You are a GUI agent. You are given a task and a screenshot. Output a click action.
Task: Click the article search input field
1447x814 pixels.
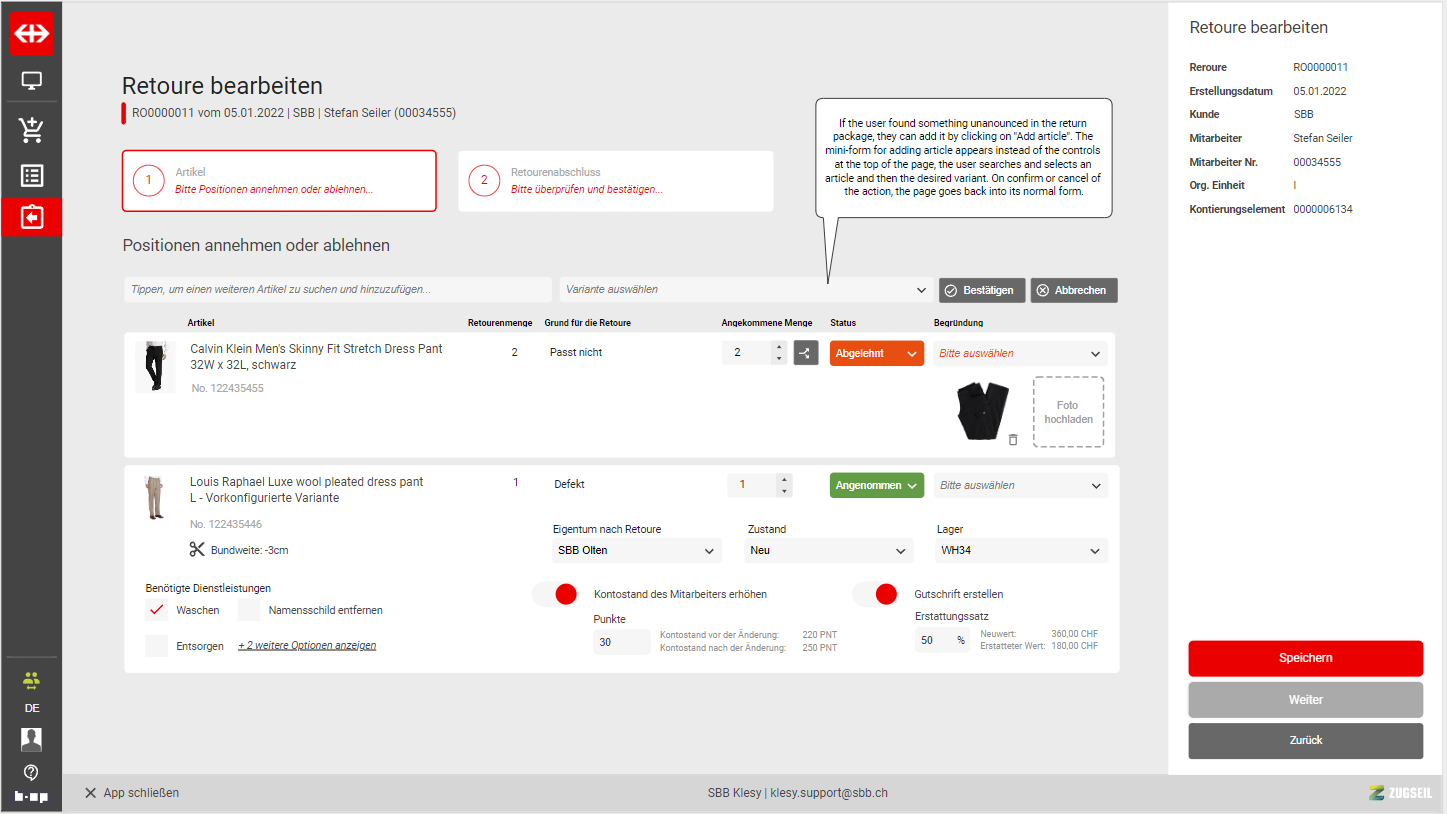tap(338, 290)
